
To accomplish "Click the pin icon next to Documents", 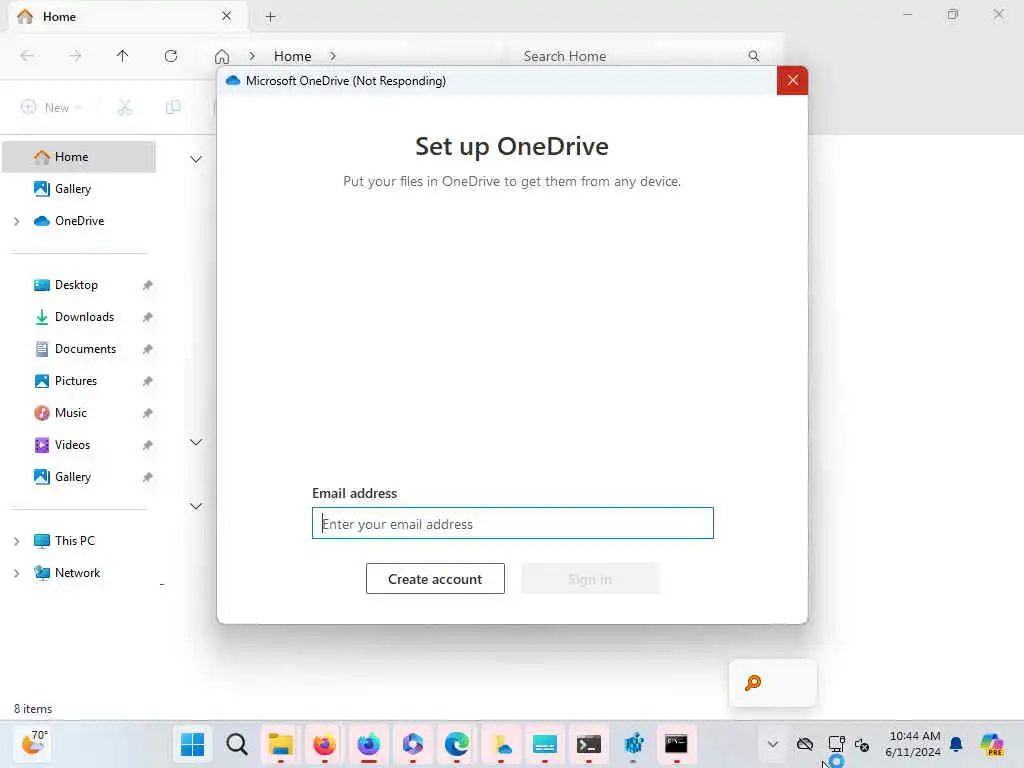I will 148,349.
